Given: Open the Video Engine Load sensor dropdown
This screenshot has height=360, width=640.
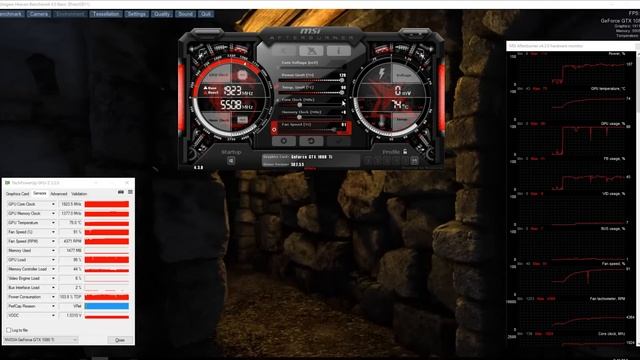Looking at the screenshot, I should (x=53, y=278).
